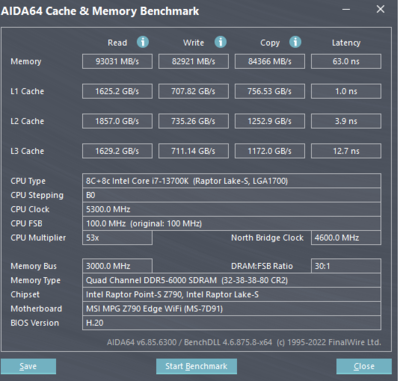The width and height of the screenshot is (400, 381).
Task: Select L2 Cache Latency 3.9 ns
Action: coord(346,121)
